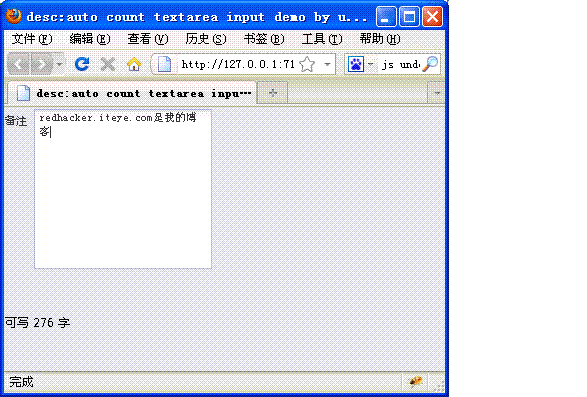This screenshot has height=397, width=587.
Task: Open the 书签(B) menu
Action: (264, 39)
